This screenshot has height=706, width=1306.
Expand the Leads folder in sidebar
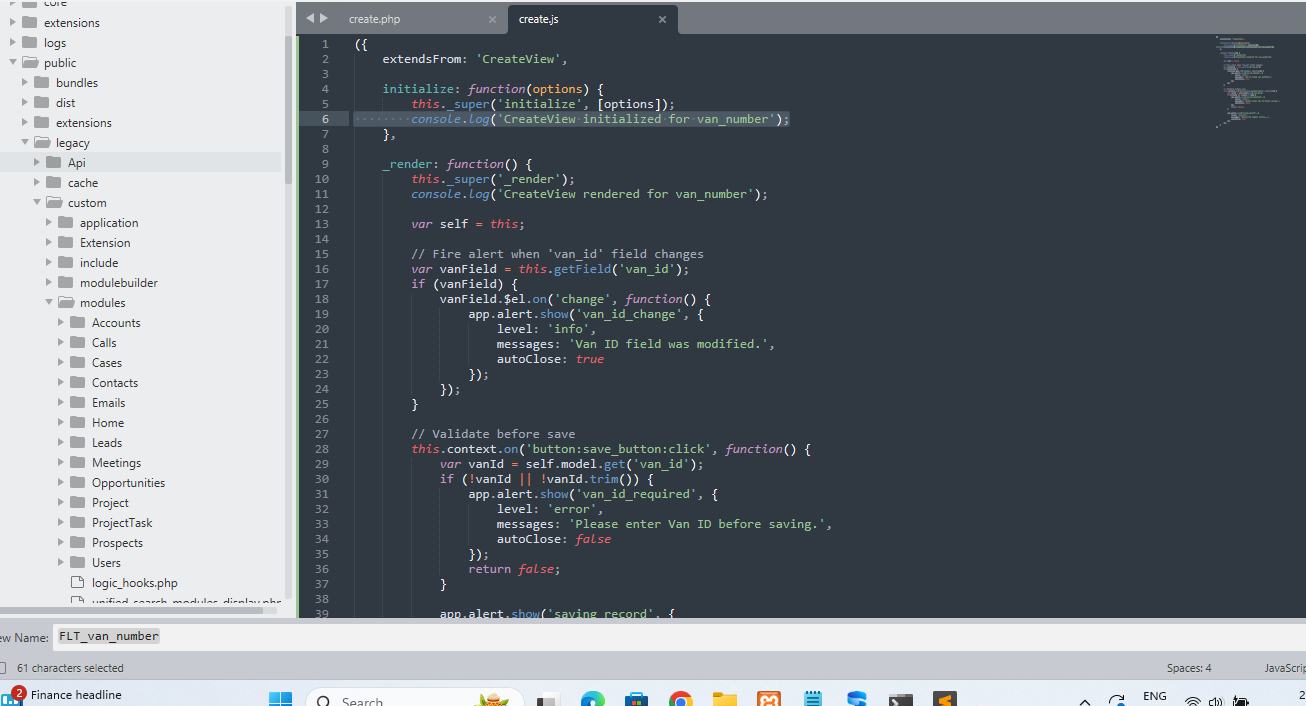[x=61, y=443]
